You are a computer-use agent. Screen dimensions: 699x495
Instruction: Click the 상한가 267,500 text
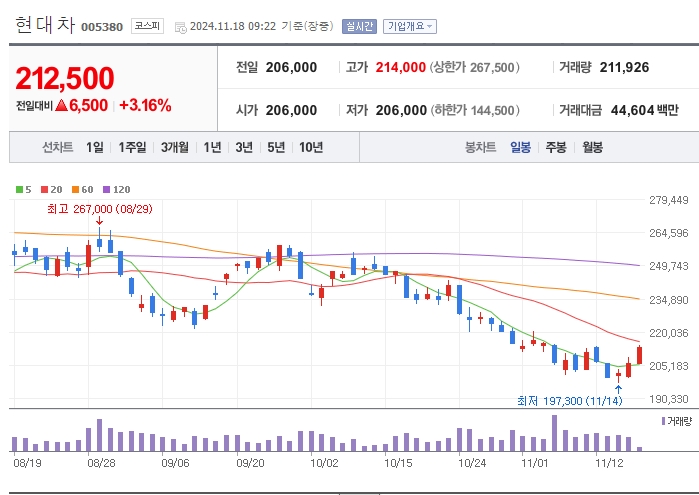tap(475, 67)
